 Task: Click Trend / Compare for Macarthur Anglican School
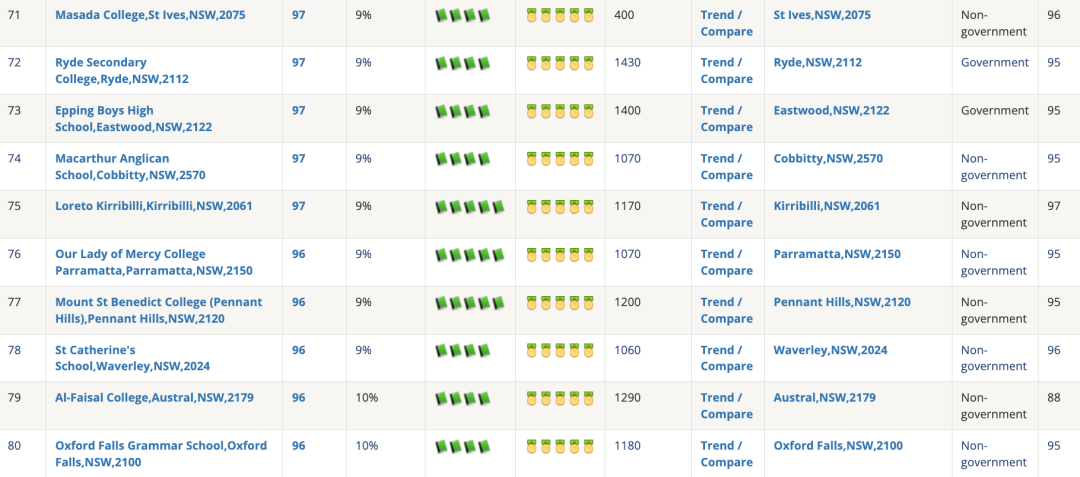pos(727,167)
